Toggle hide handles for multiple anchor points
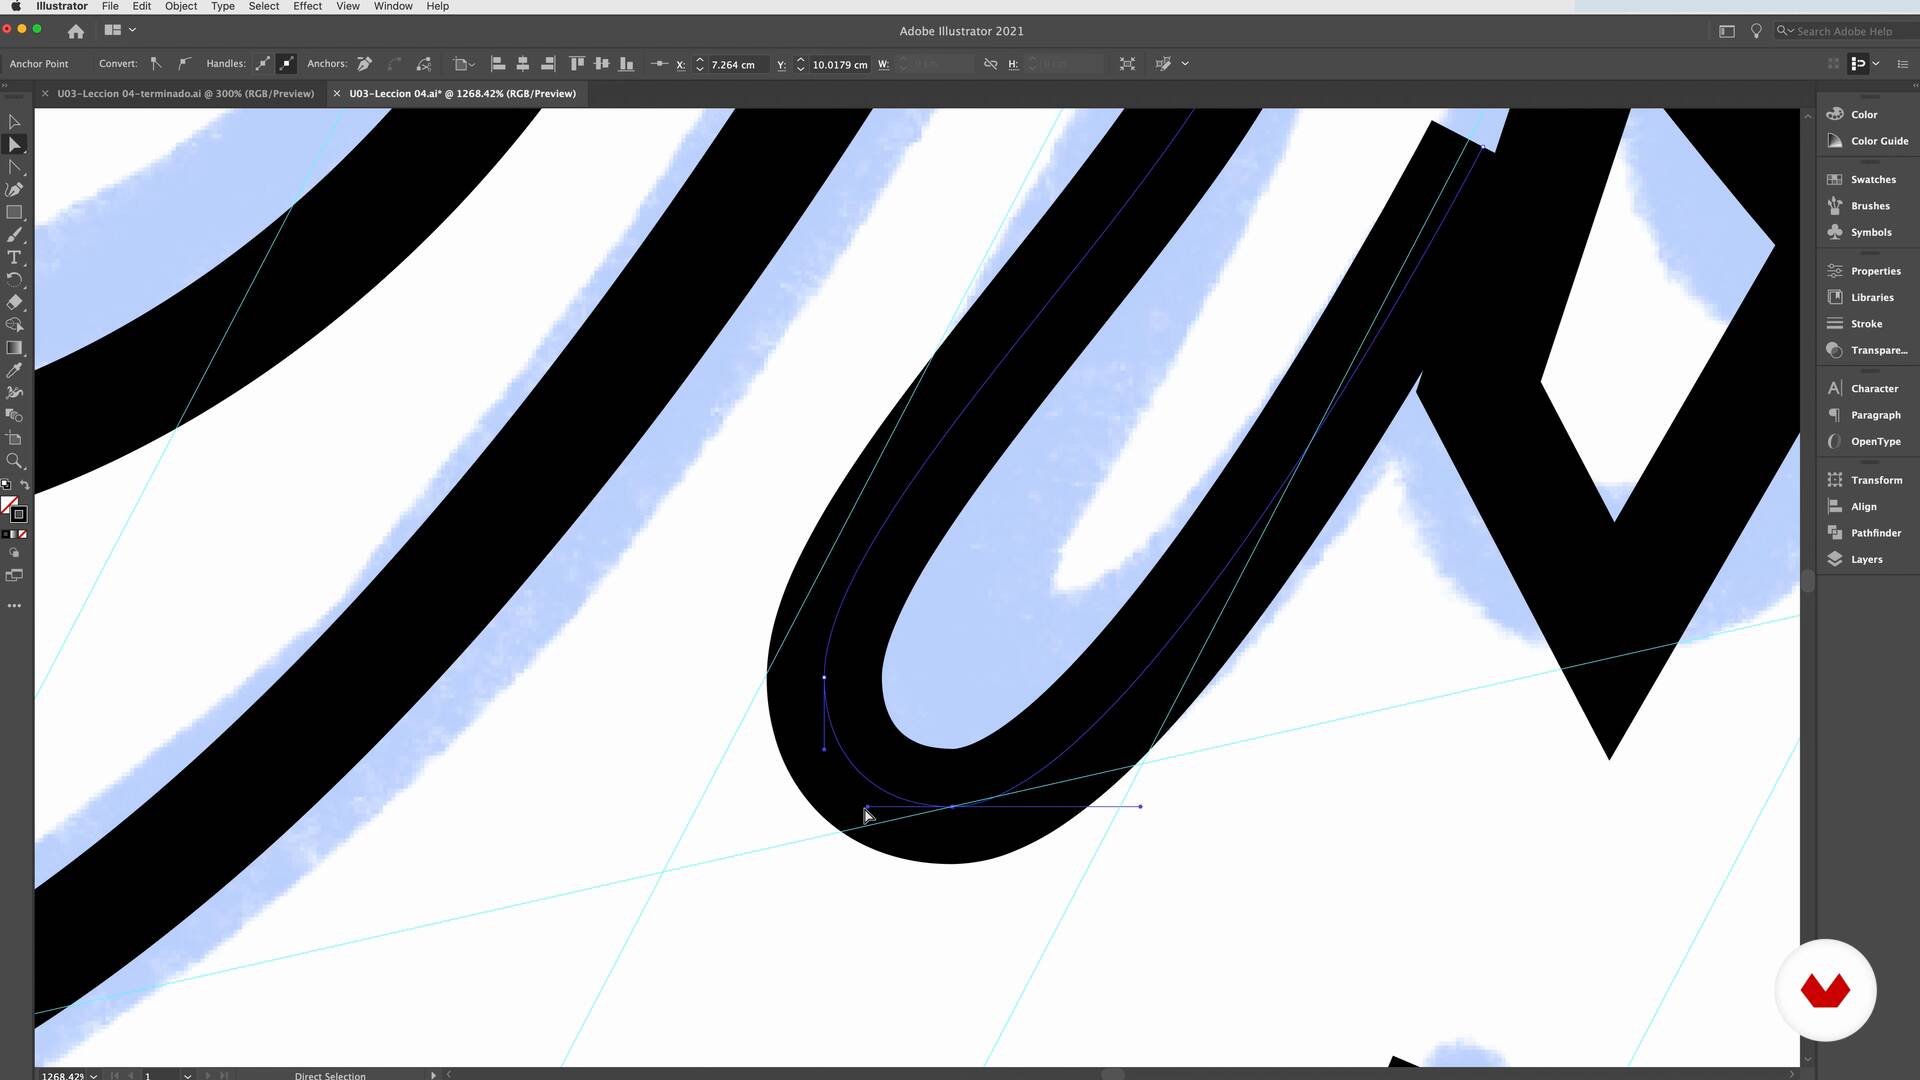 tap(286, 64)
